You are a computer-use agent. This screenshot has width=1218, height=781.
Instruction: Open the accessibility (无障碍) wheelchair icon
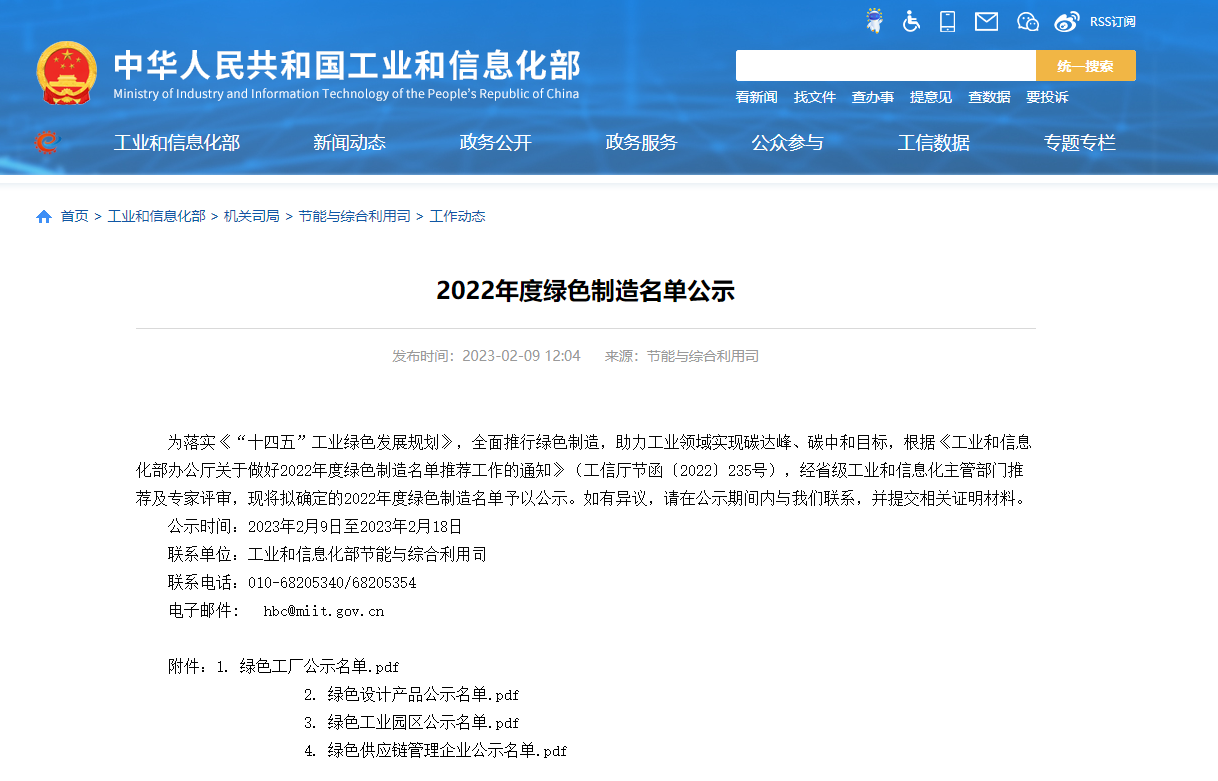tap(911, 20)
